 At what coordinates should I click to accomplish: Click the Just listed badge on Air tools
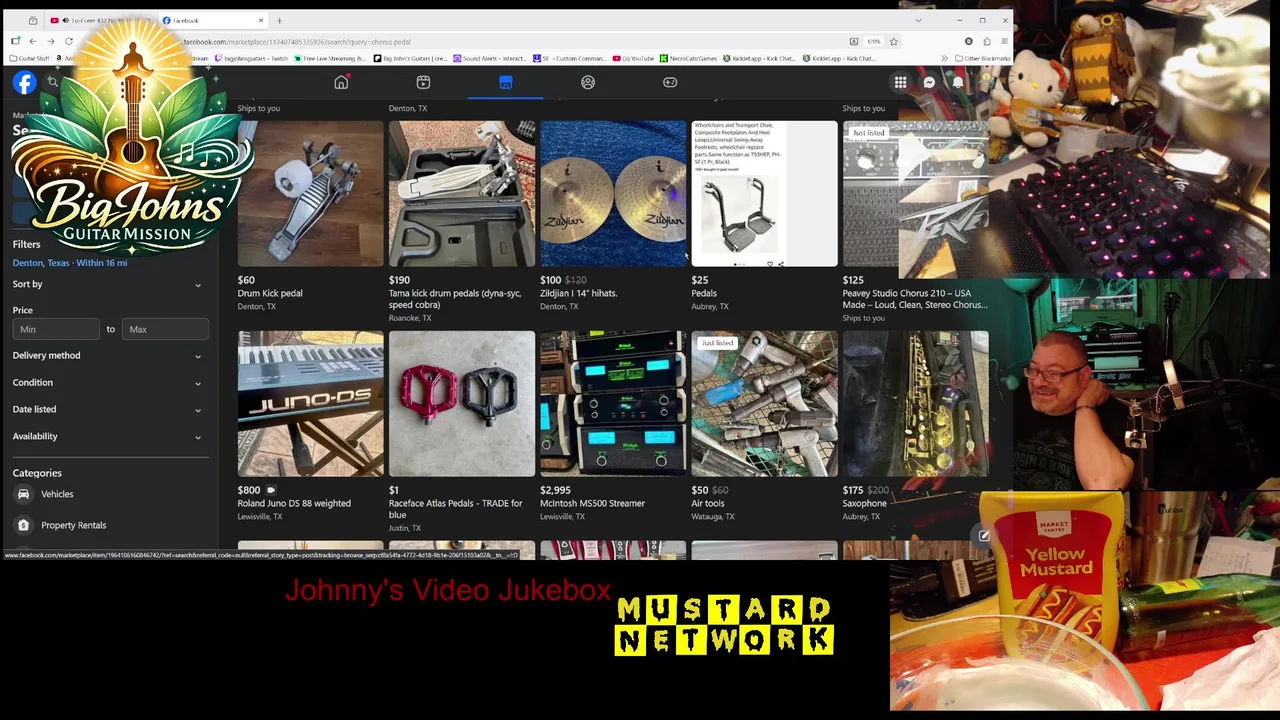click(717, 343)
